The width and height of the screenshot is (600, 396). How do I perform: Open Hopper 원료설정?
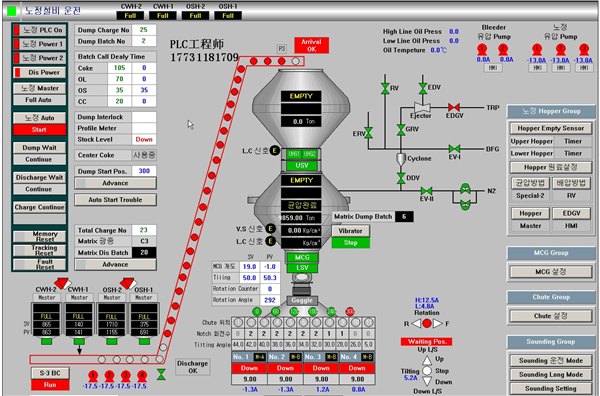pos(551,167)
